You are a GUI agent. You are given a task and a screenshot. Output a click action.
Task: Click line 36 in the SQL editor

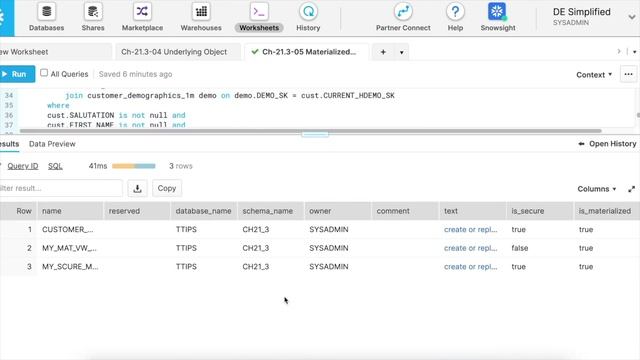pos(116,115)
